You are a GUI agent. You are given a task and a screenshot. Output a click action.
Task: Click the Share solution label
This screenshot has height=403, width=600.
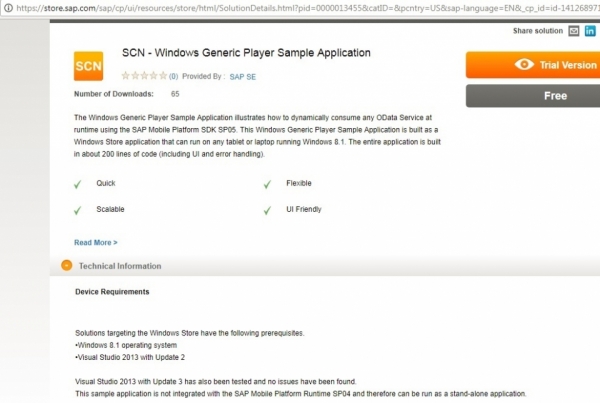pyautogui.click(x=538, y=31)
